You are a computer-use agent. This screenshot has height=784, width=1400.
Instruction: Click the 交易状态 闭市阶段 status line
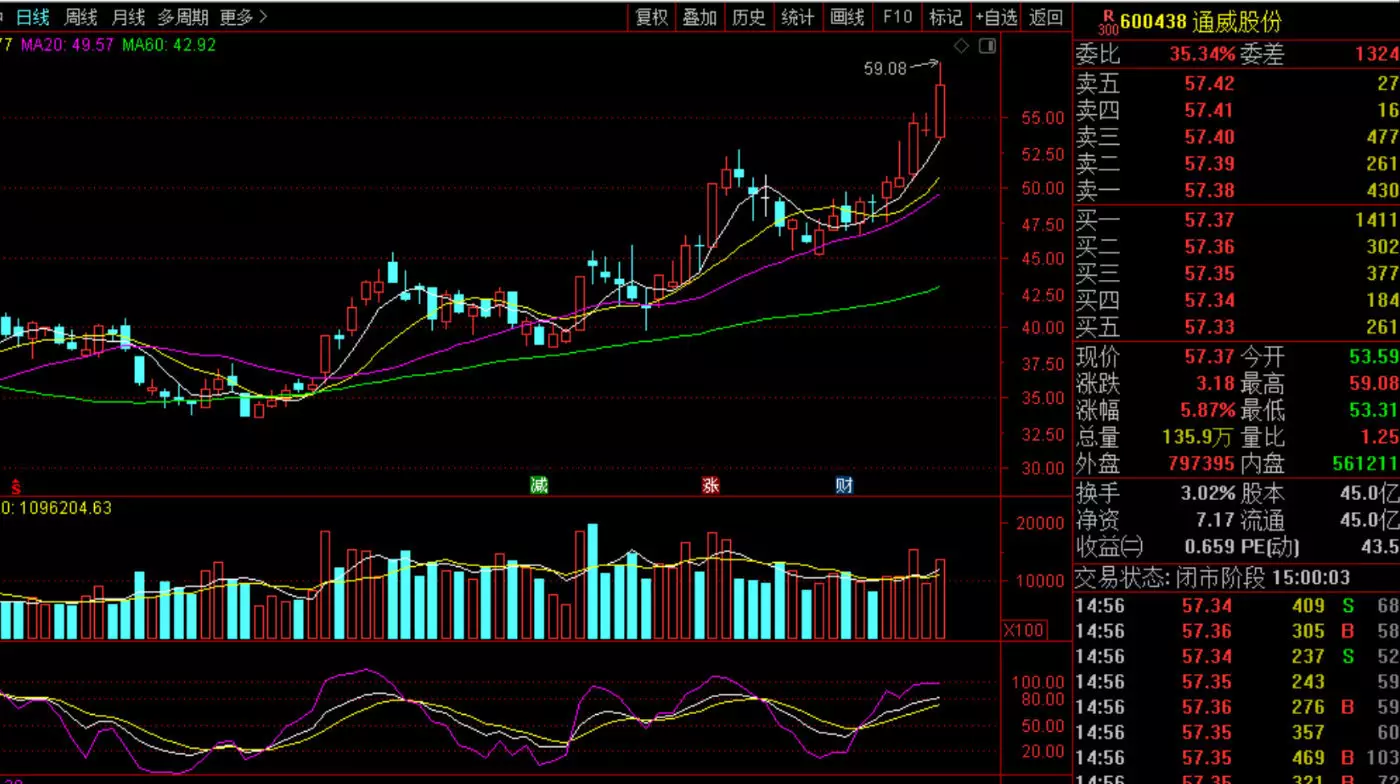pyautogui.click(x=1212, y=578)
